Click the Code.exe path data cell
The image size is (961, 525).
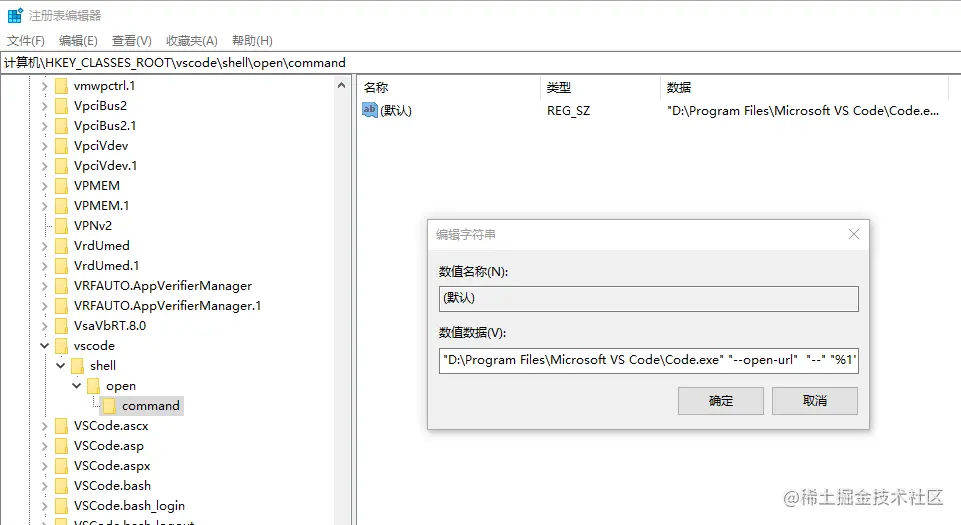click(x=803, y=111)
